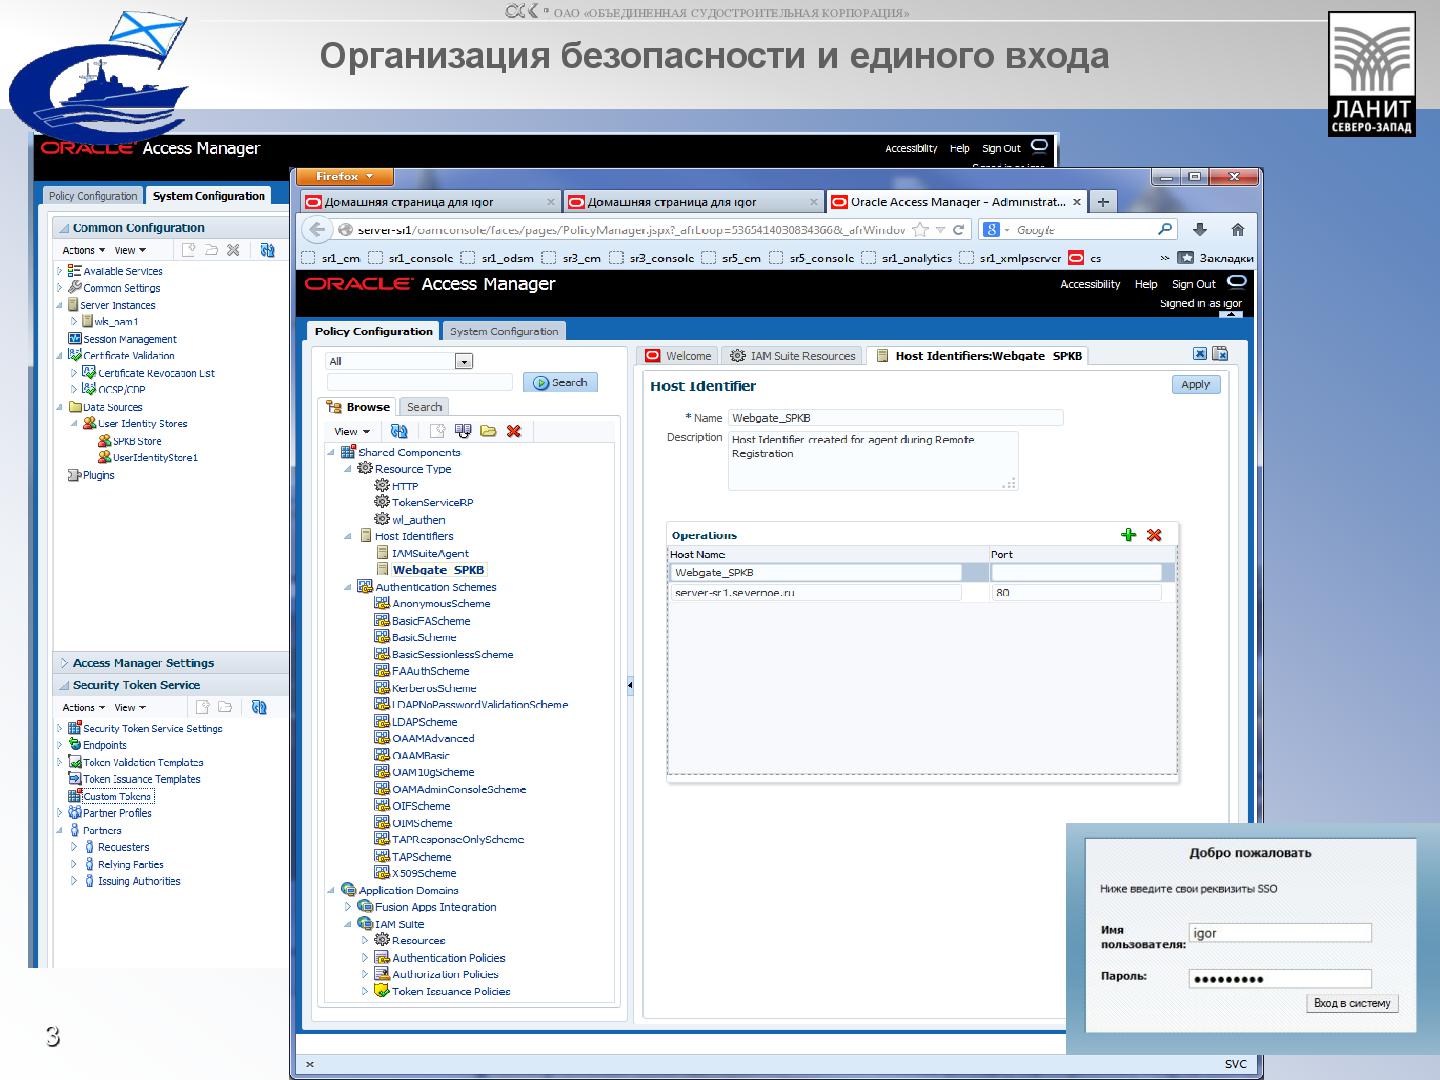Click the create new item icon in Browse toolbar
The height and width of the screenshot is (1080, 1440).
click(437, 431)
